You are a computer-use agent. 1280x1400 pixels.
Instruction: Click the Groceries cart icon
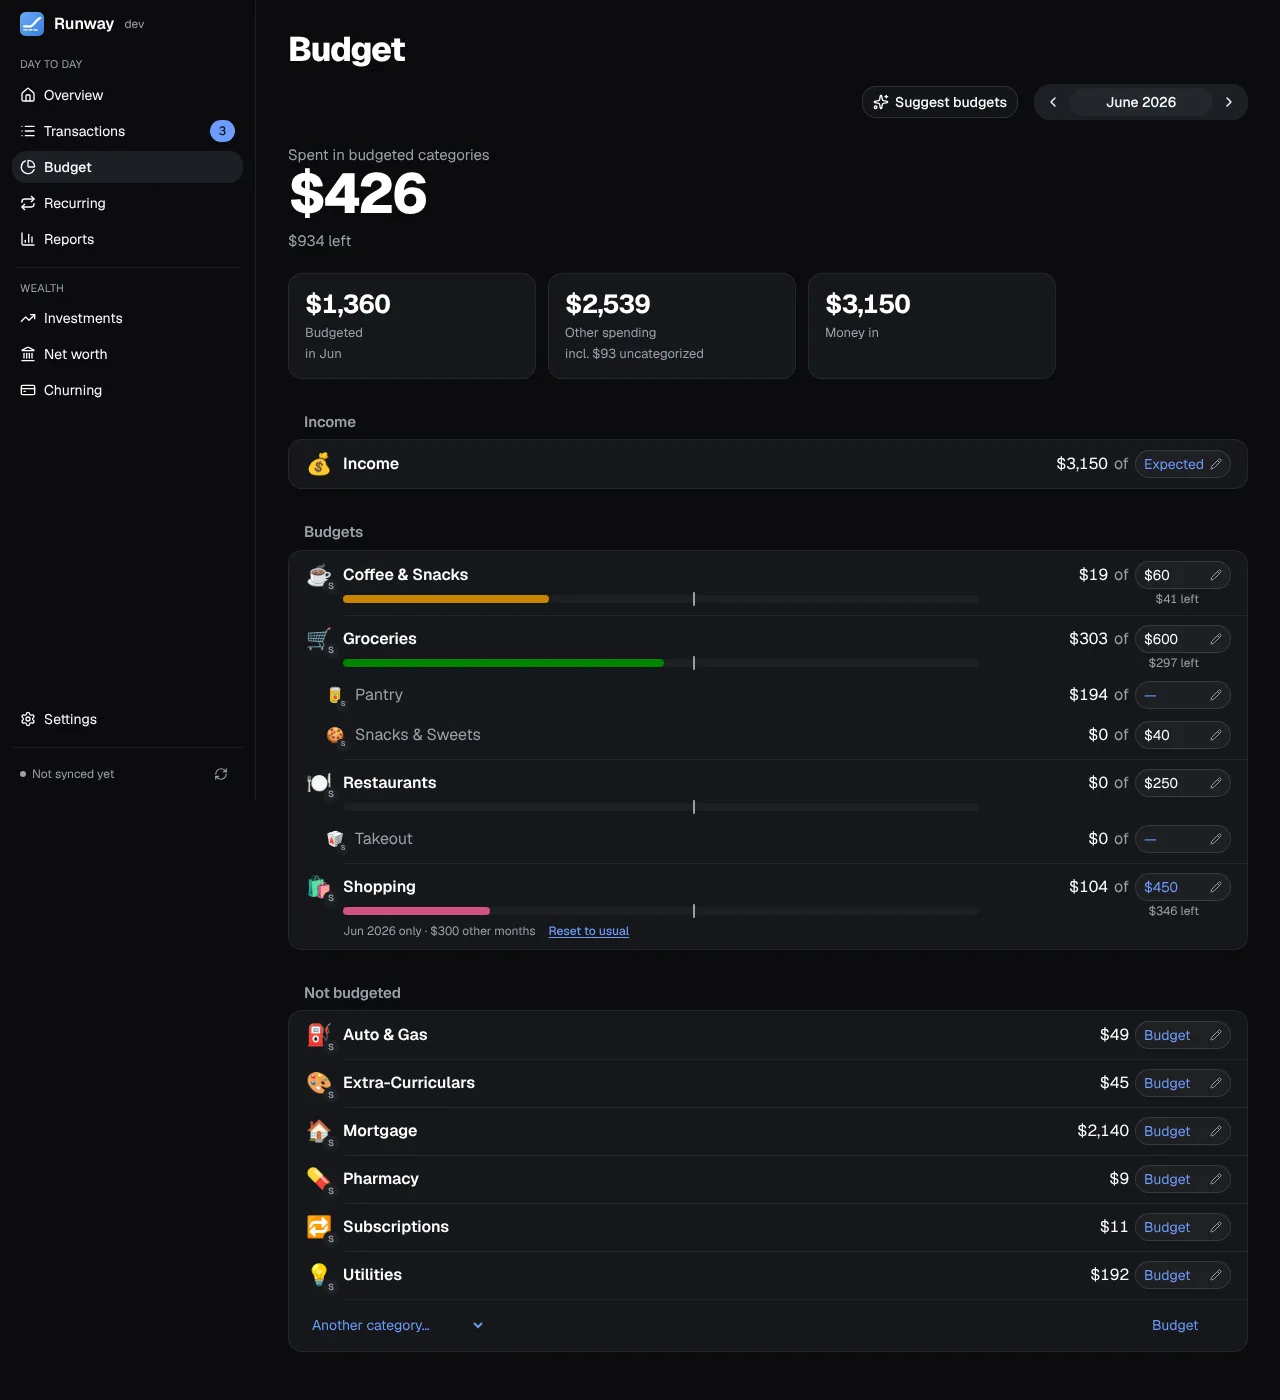319,639
